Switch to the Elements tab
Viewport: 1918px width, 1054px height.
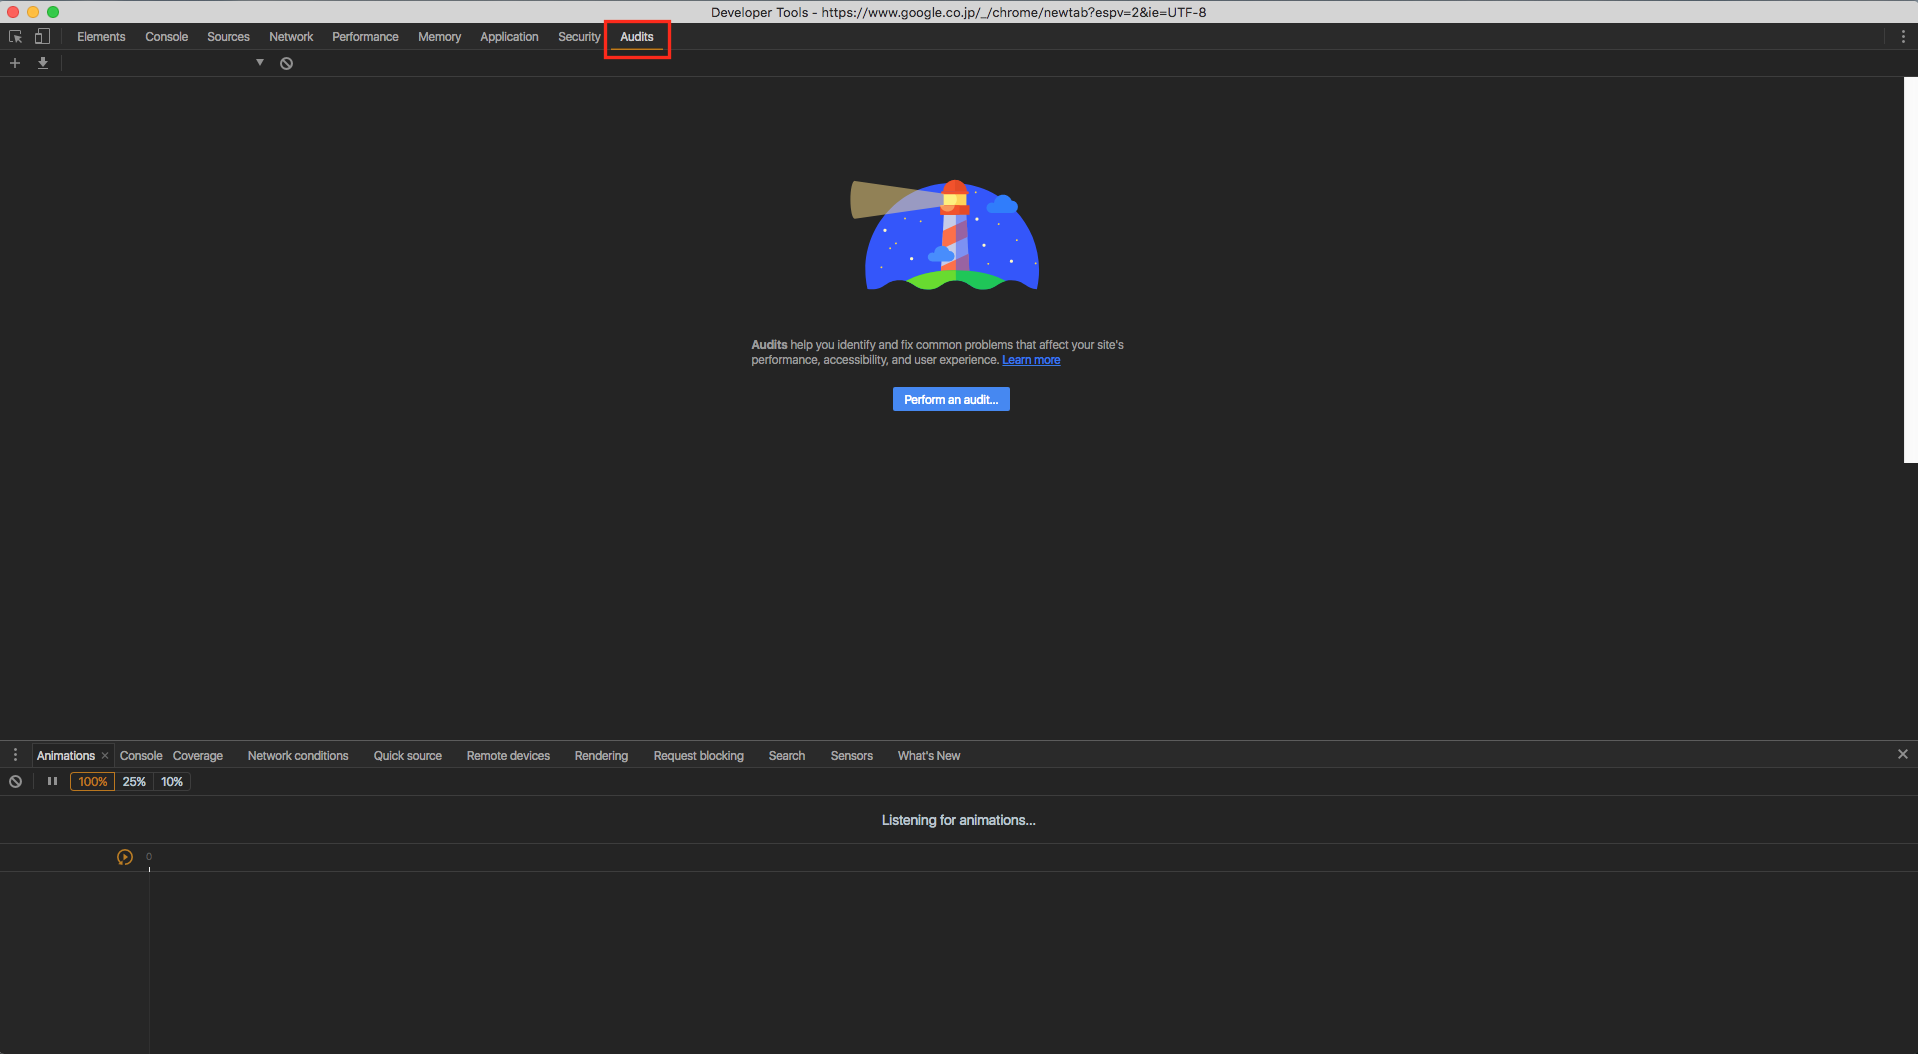point(101,37)
